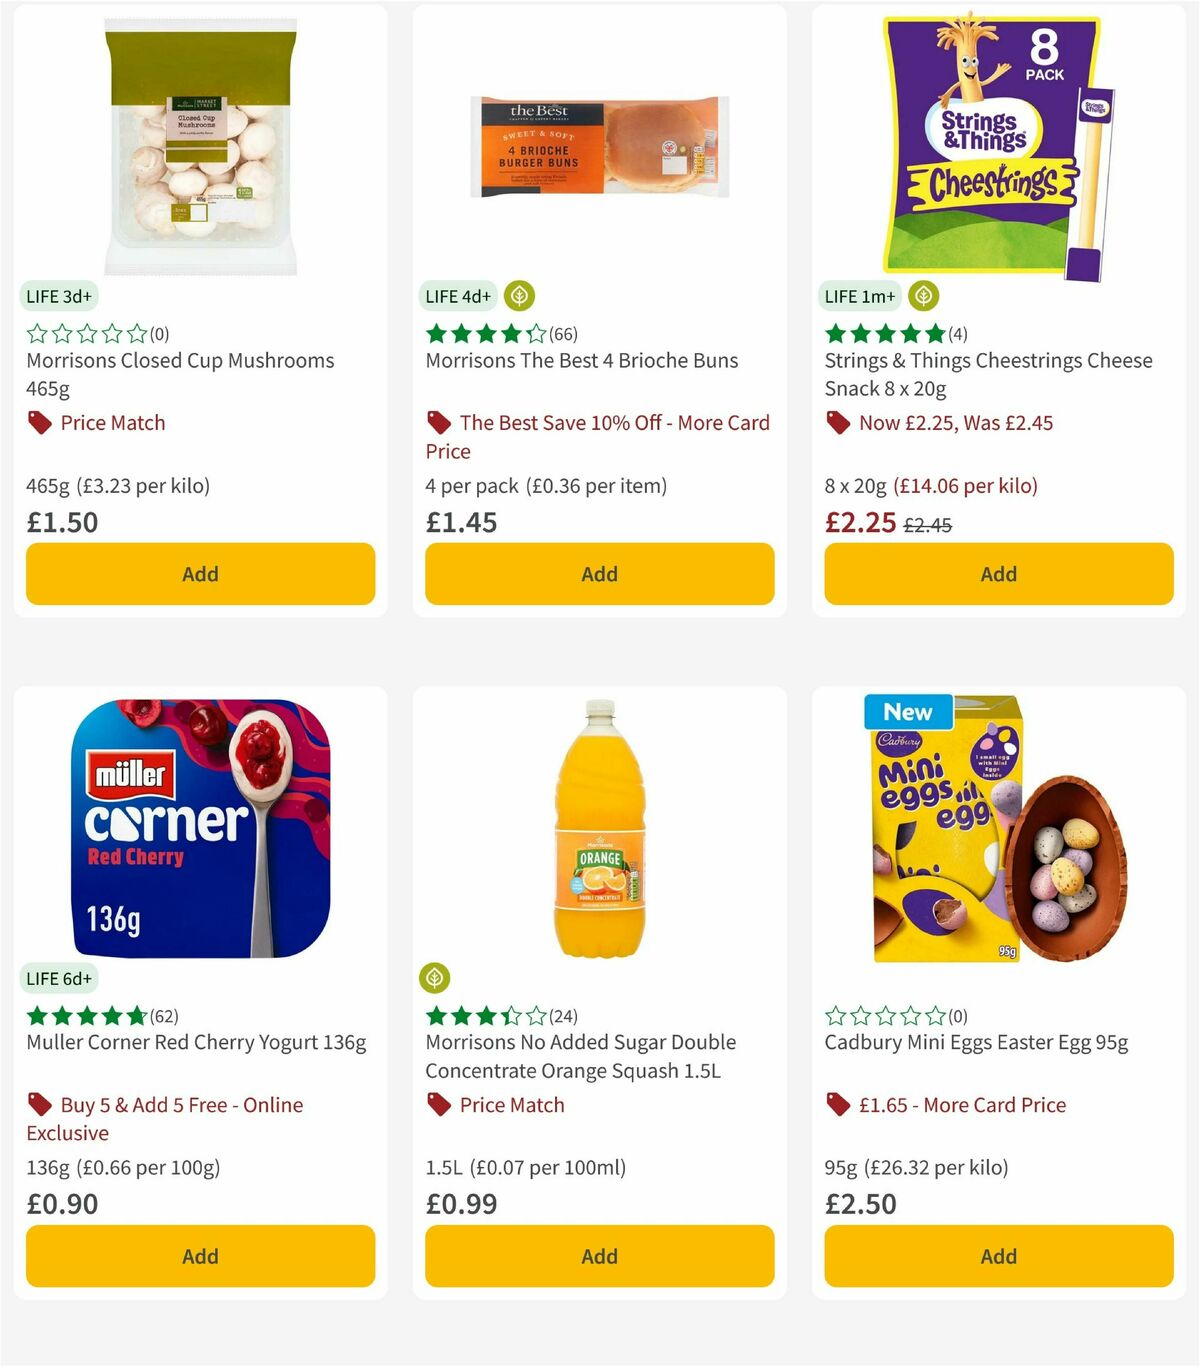Click the green leaf icon on Brioche Buns
Image resolution: width=1200 pixels, height=1366 pixels.
[519, 296]
